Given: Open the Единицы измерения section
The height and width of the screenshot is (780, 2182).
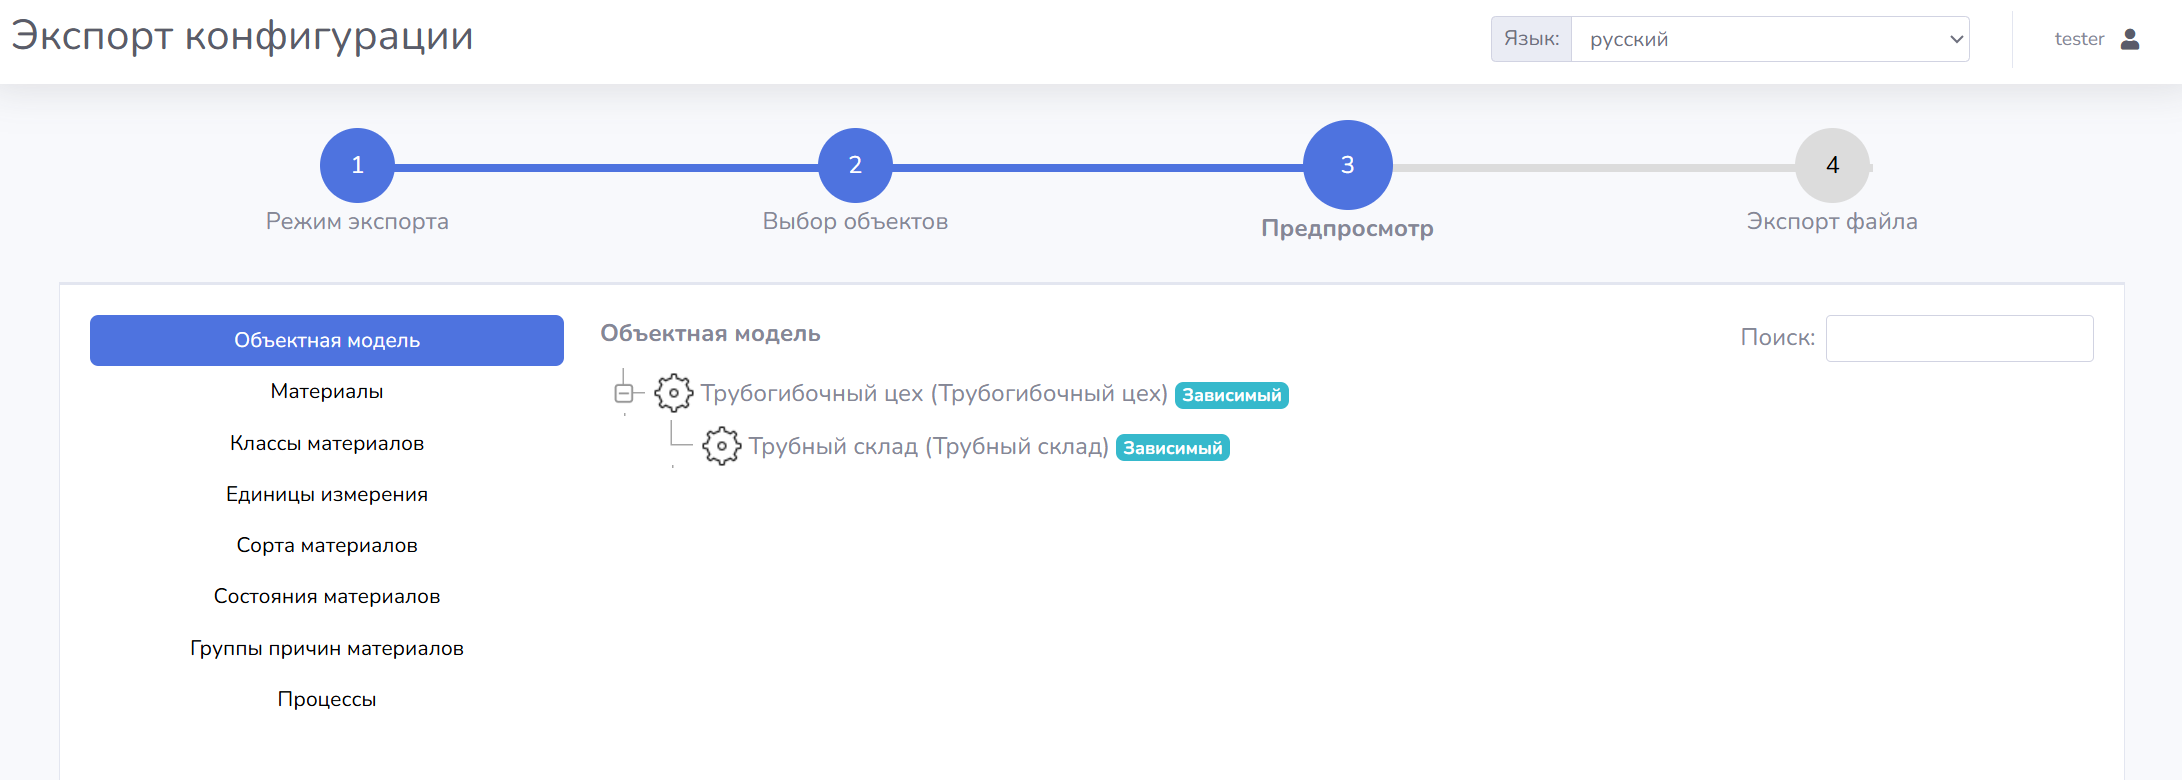Looking at the screenshot, I should [x=327, y=494].
